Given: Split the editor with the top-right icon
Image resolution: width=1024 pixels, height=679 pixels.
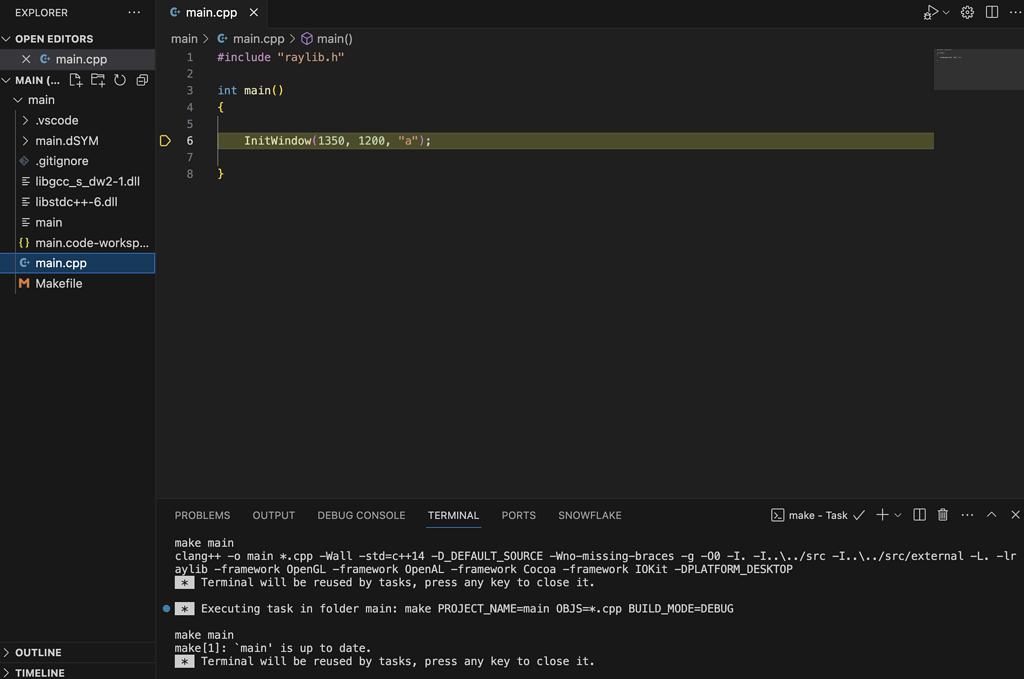Looking at the screenshot, I should (x=990, y=12).
